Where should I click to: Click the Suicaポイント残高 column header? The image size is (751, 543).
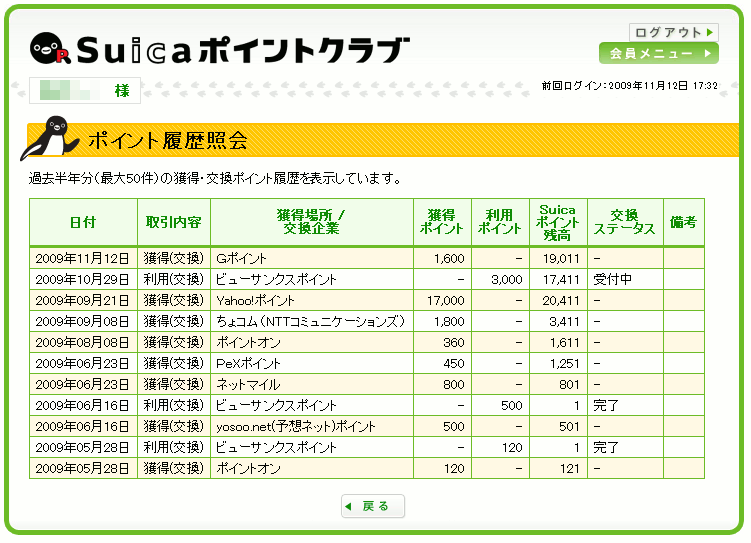558,222
